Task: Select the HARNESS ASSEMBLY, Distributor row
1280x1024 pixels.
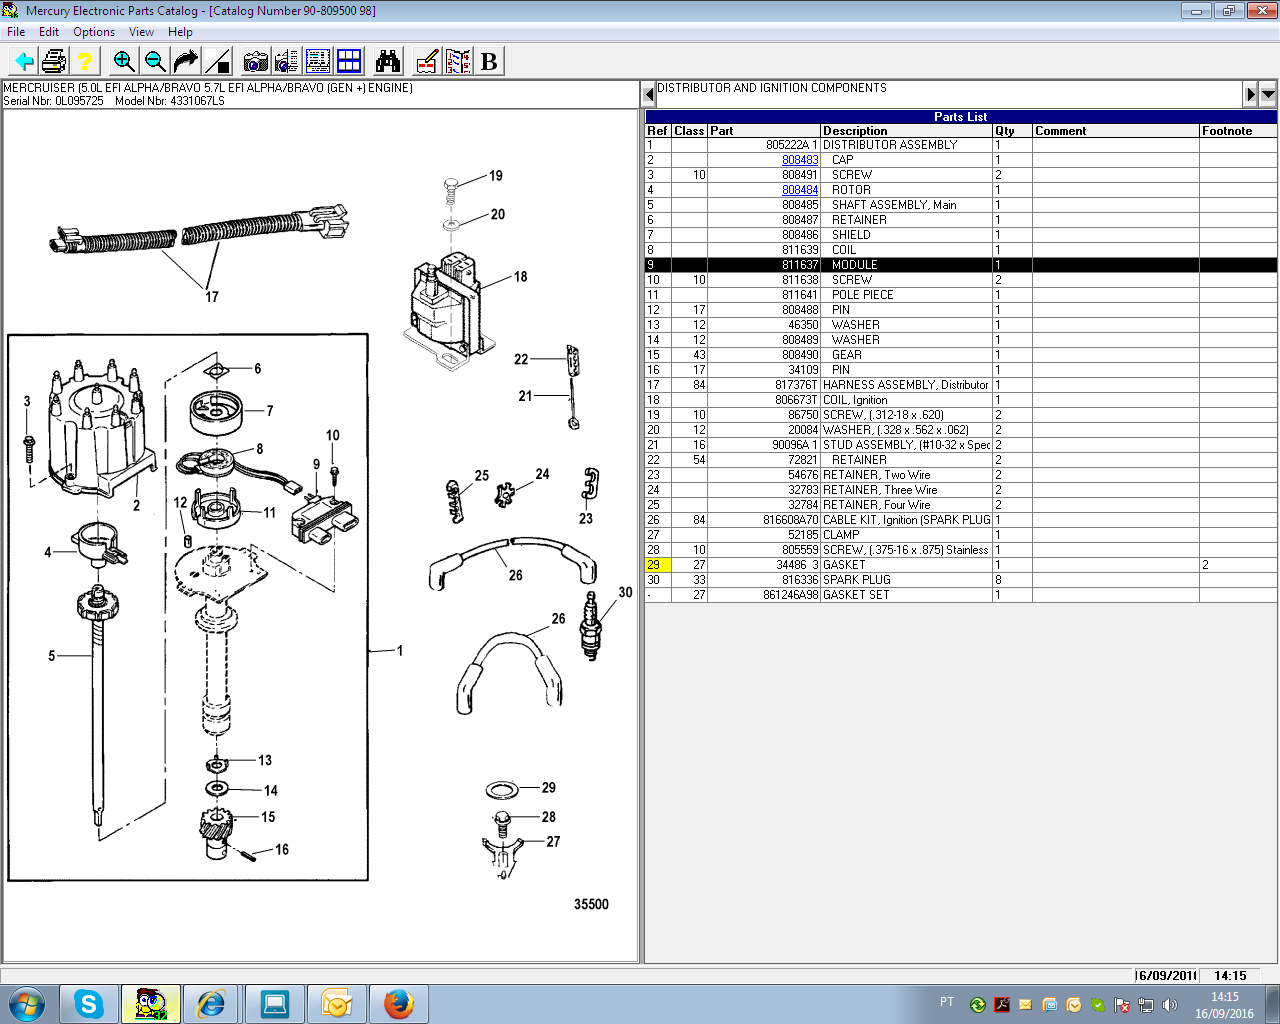Action: click(x=961, y=385)
